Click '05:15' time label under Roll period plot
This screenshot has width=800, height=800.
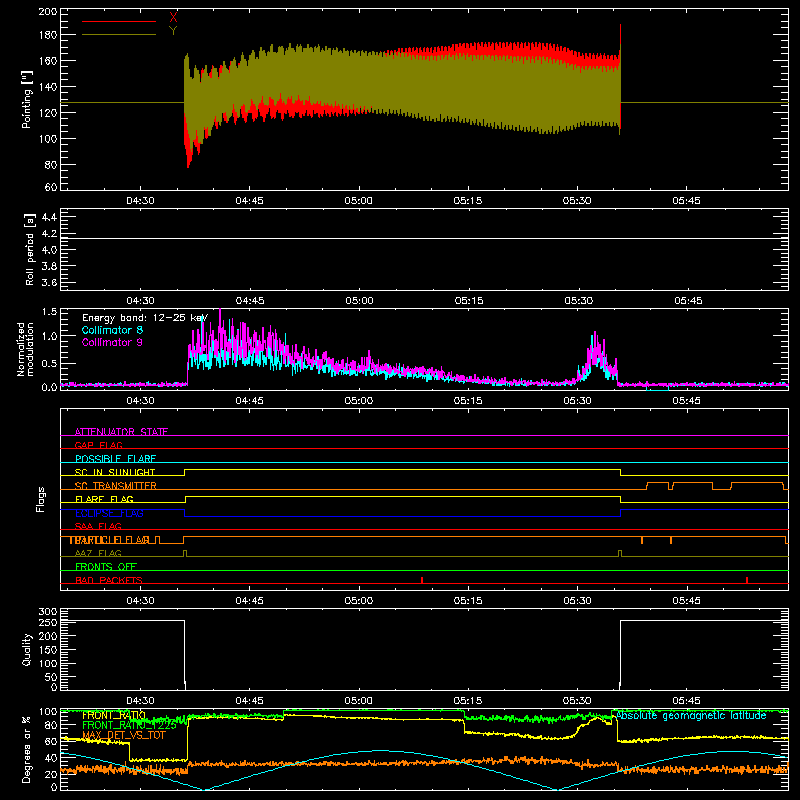click(x=468, y=301)
